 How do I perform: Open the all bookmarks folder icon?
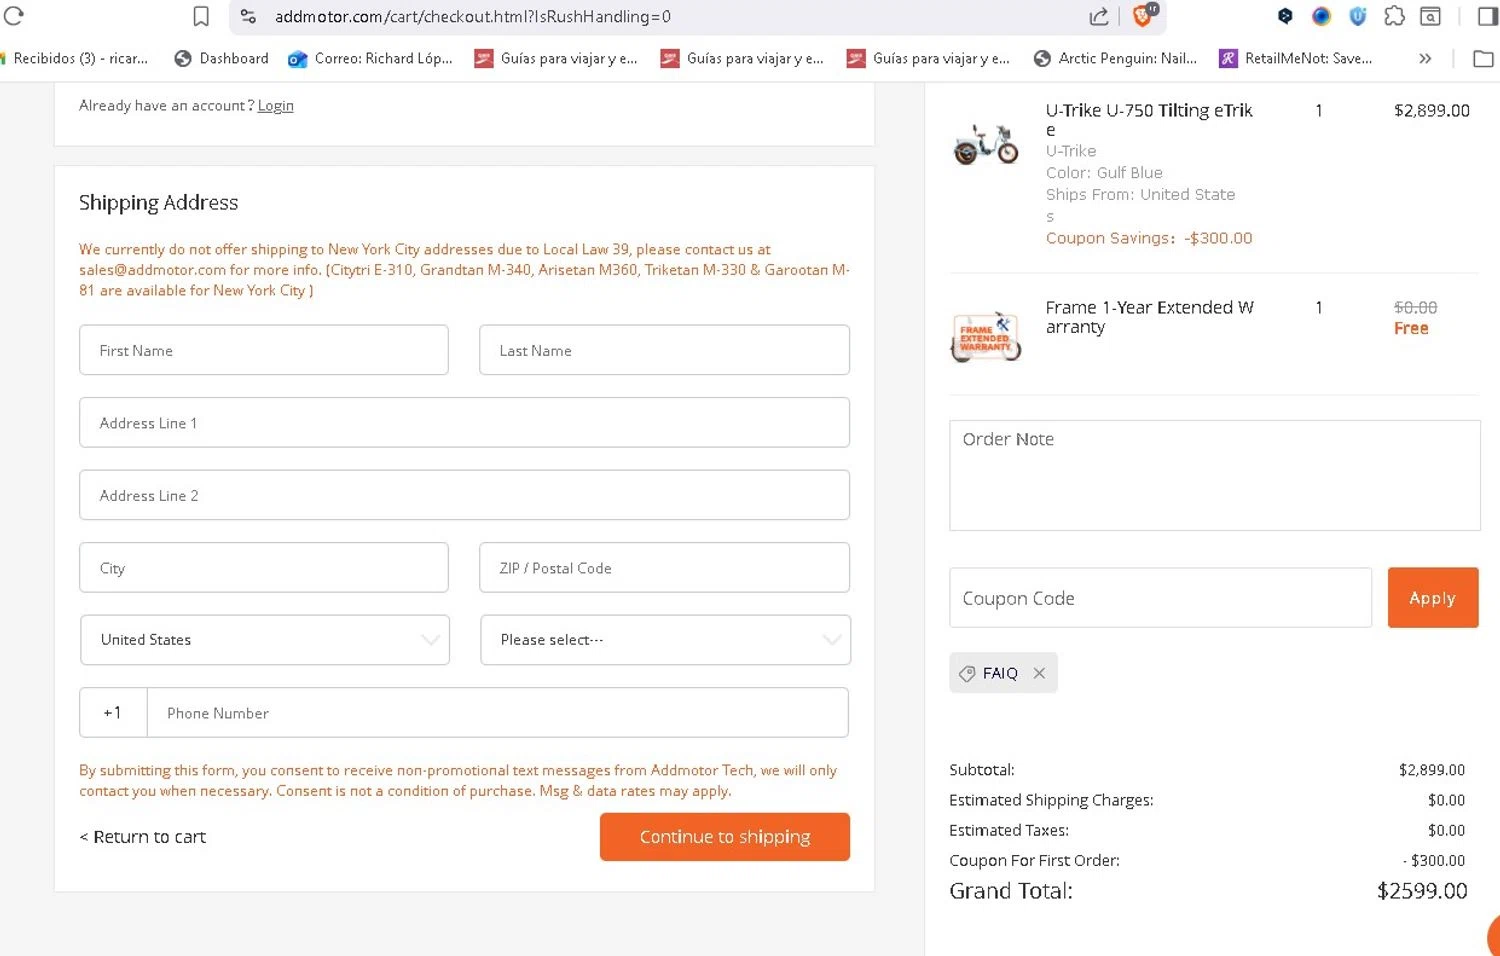(1484, 59)
